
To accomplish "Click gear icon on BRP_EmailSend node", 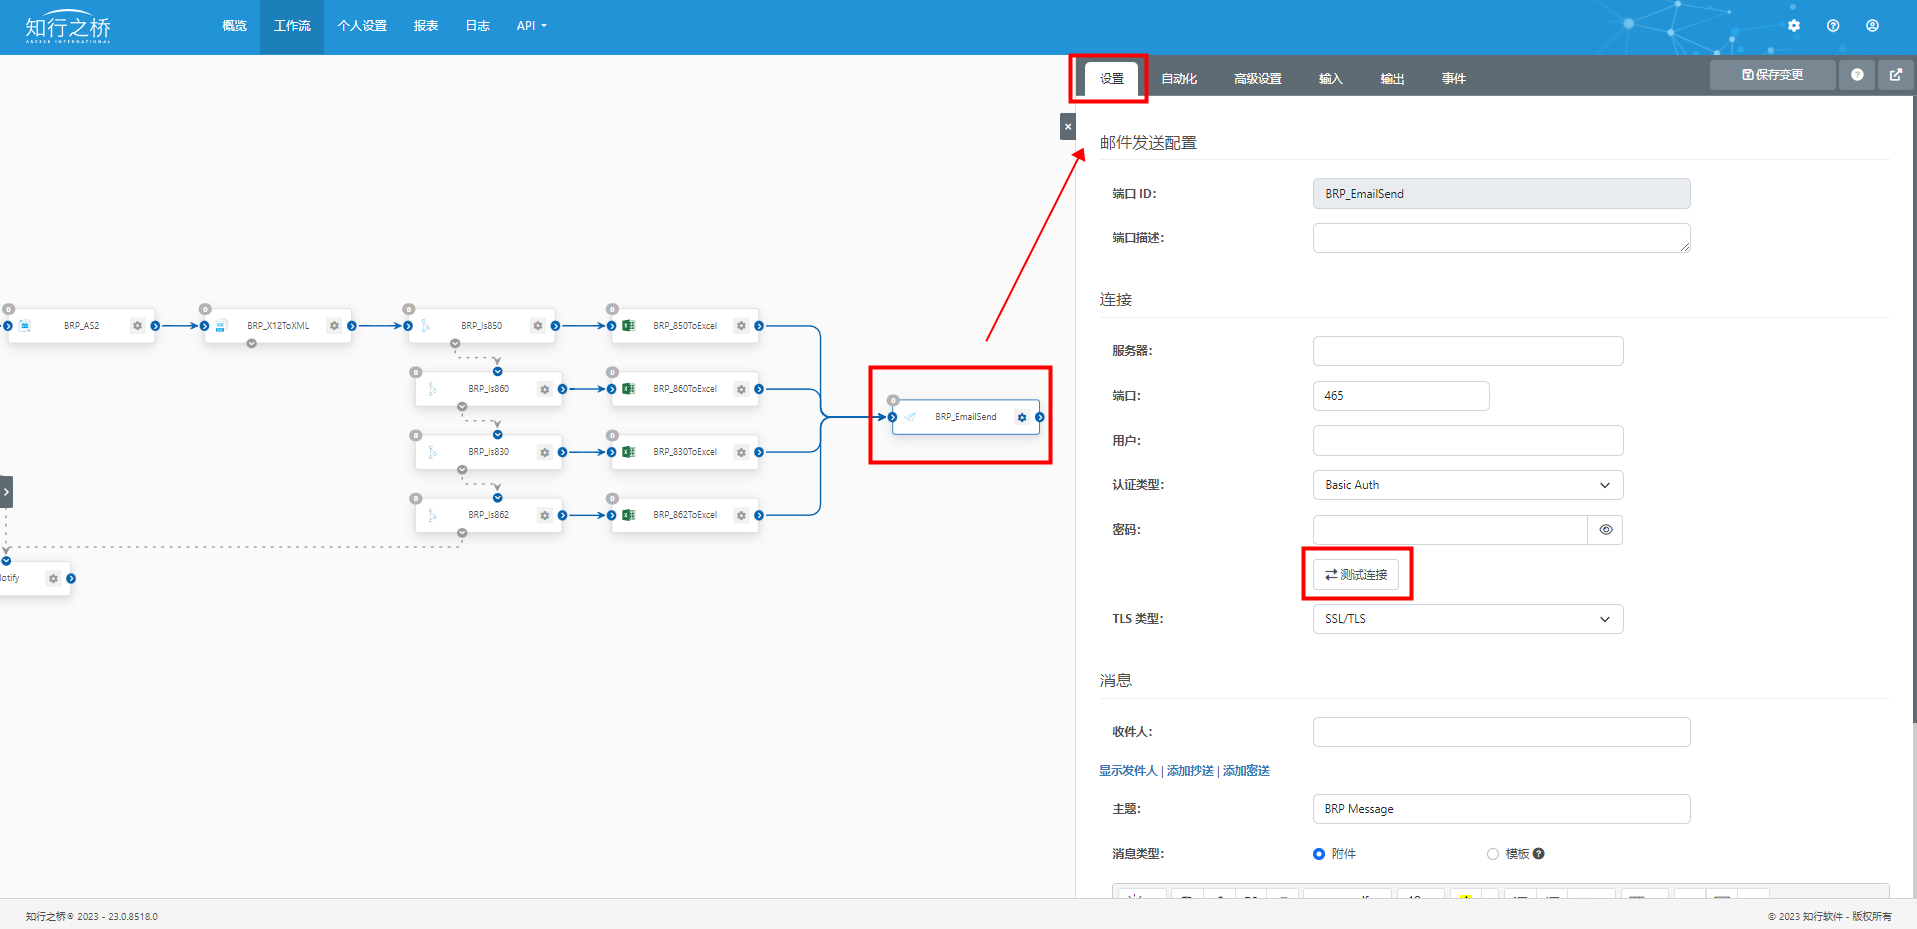I will point(1021,417).
